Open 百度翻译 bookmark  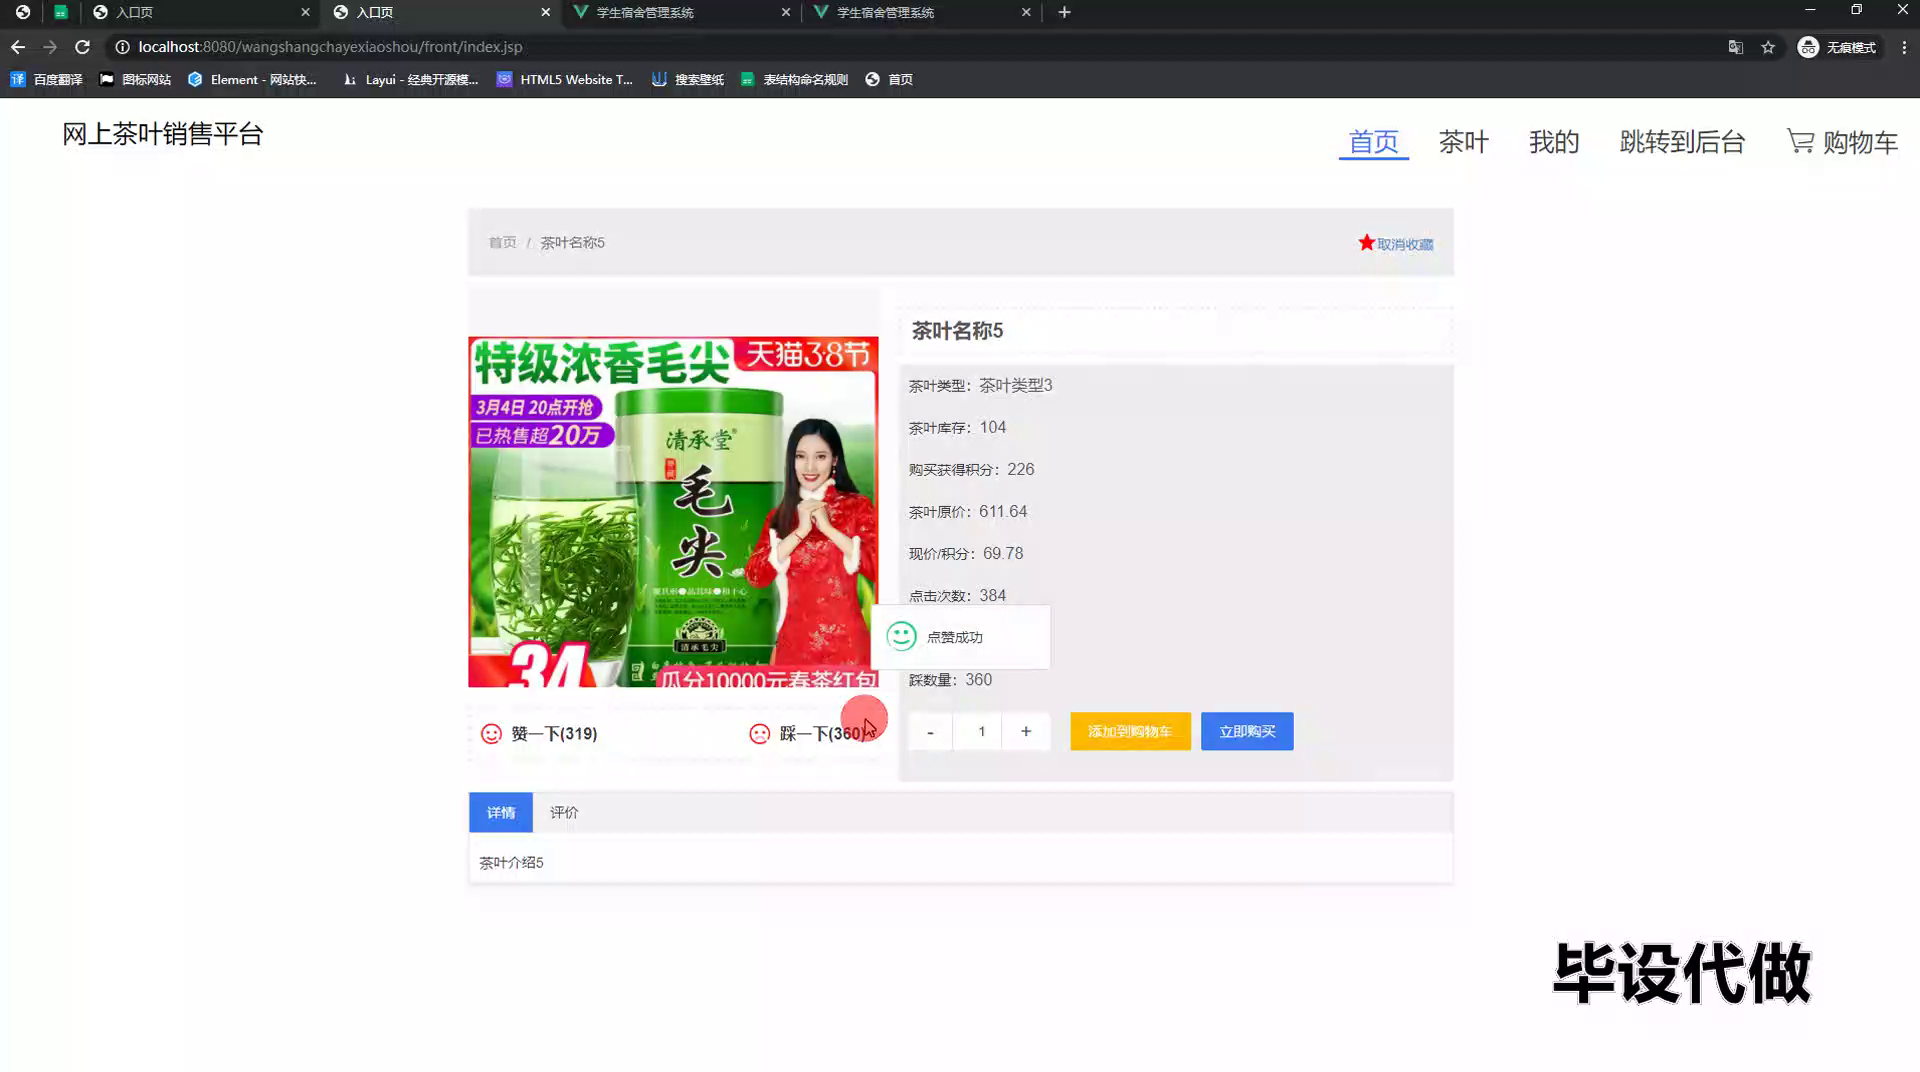pos(46,79)
